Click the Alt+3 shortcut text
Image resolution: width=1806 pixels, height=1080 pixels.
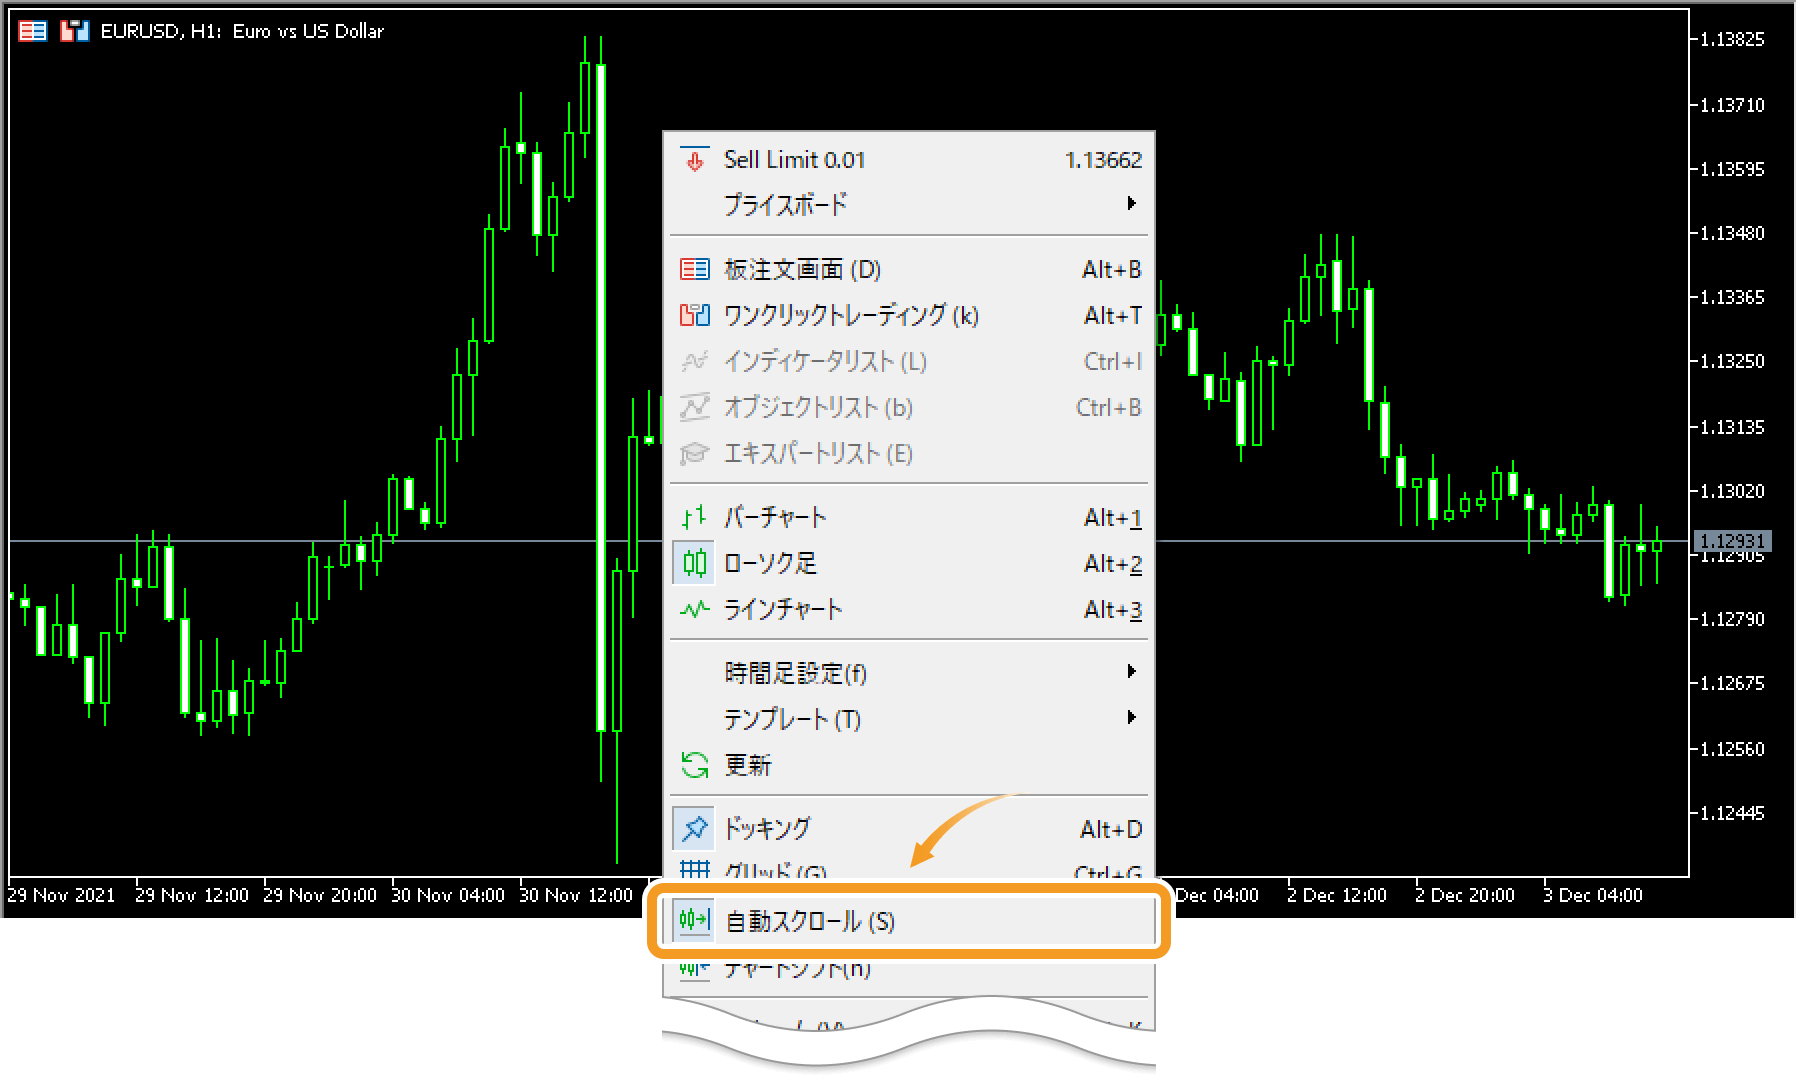(x=1113, y=609)
